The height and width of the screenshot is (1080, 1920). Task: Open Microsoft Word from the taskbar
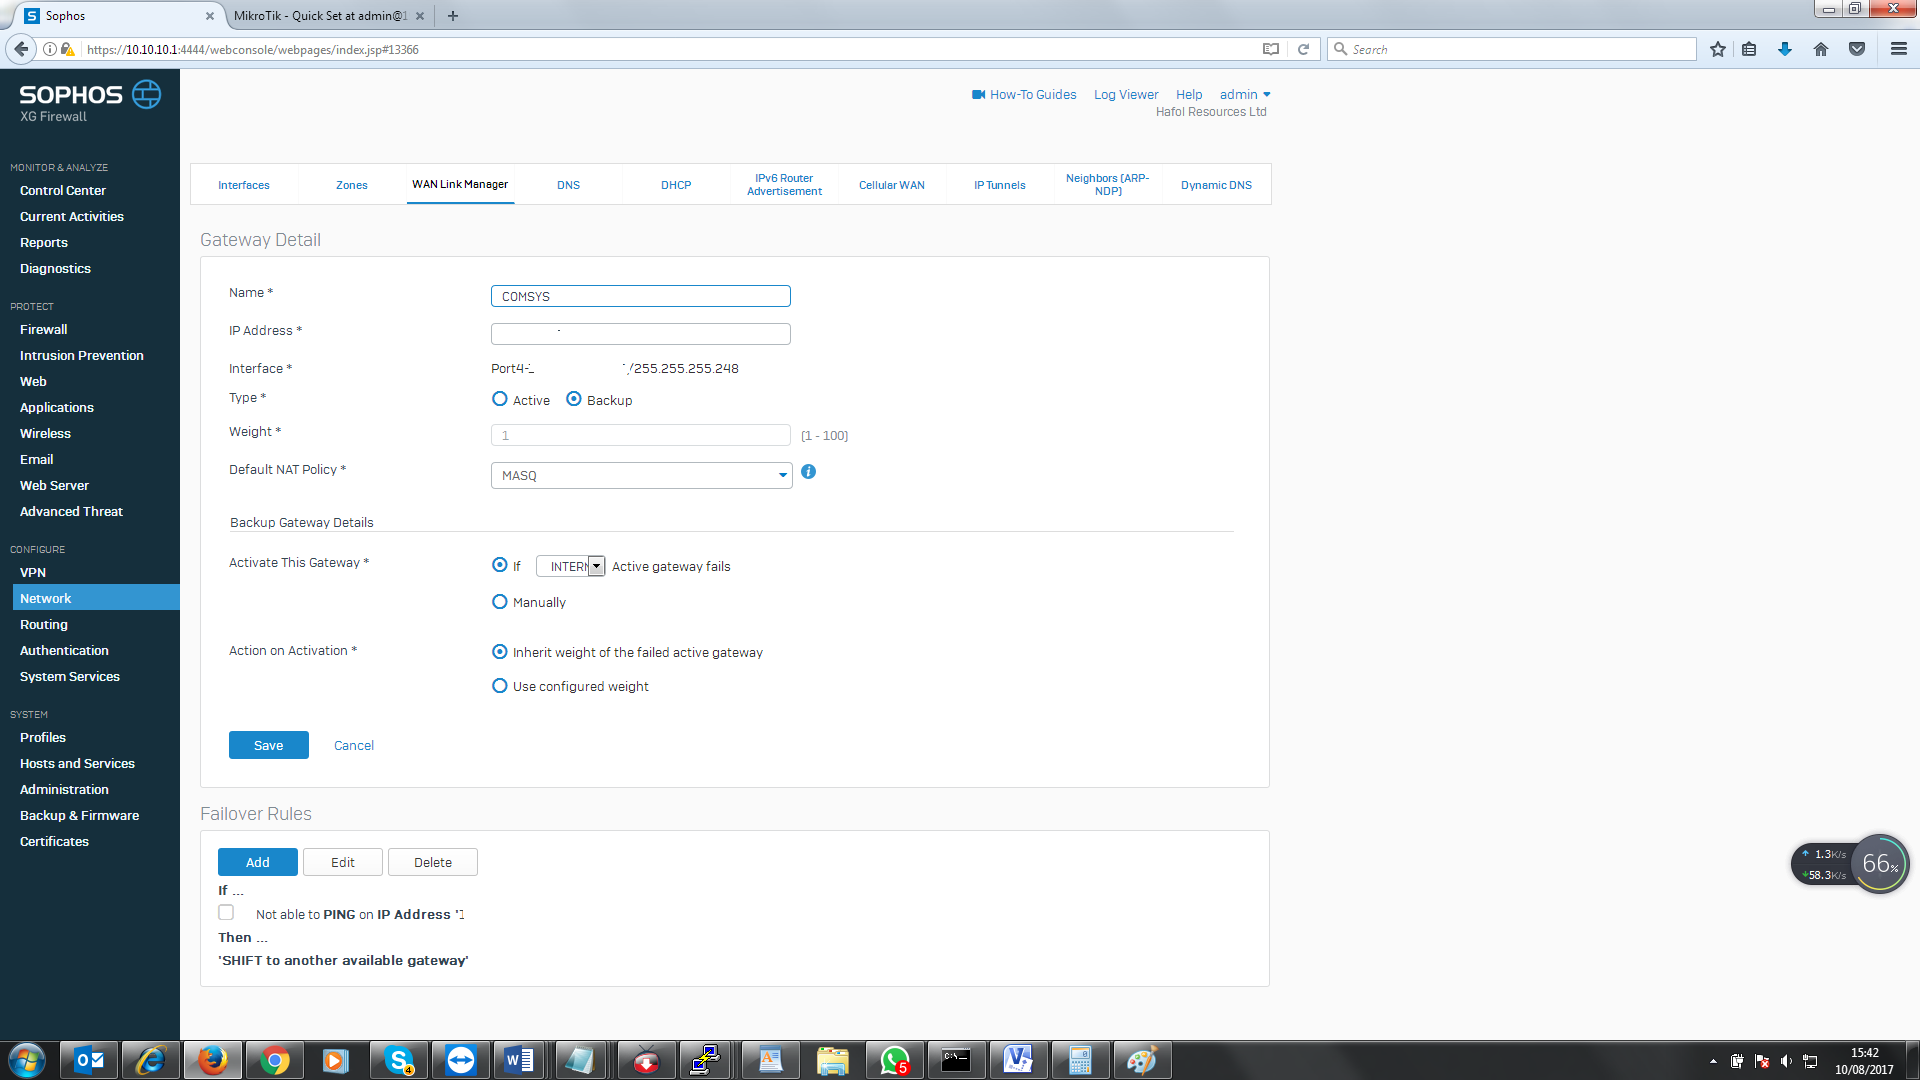[519, 1060]
